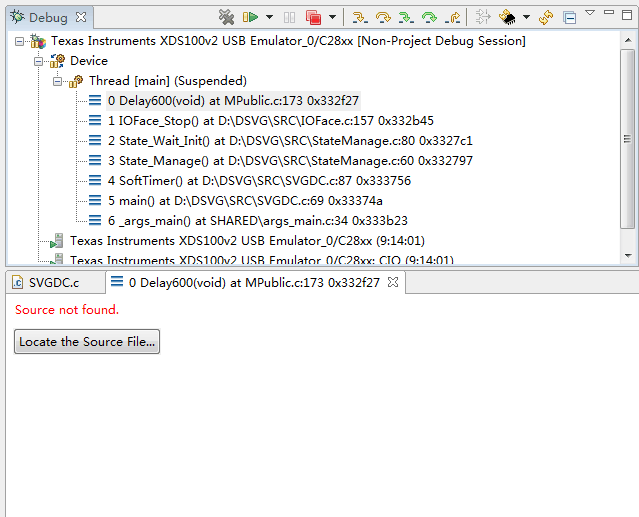The height and width of the screenshot is (517, 639).
Task: Click the Remove All Terminated launches icon
Action: point(226,17)
